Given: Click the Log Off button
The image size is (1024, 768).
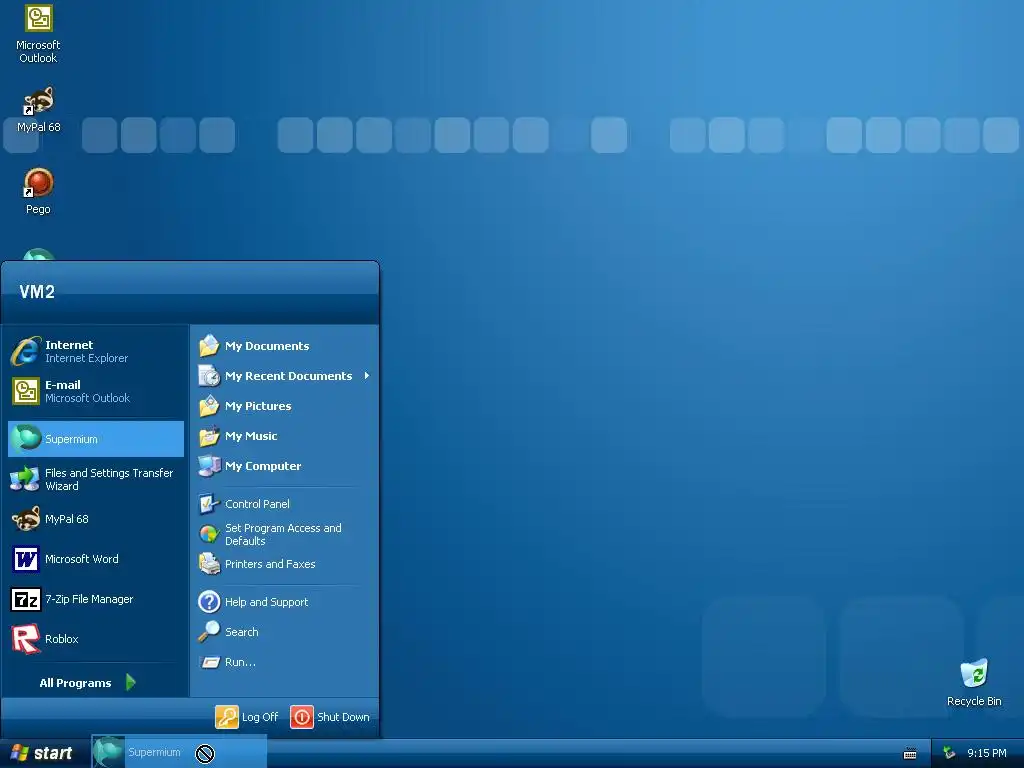Looking at the screenshot, I should (x=247, y=717).
